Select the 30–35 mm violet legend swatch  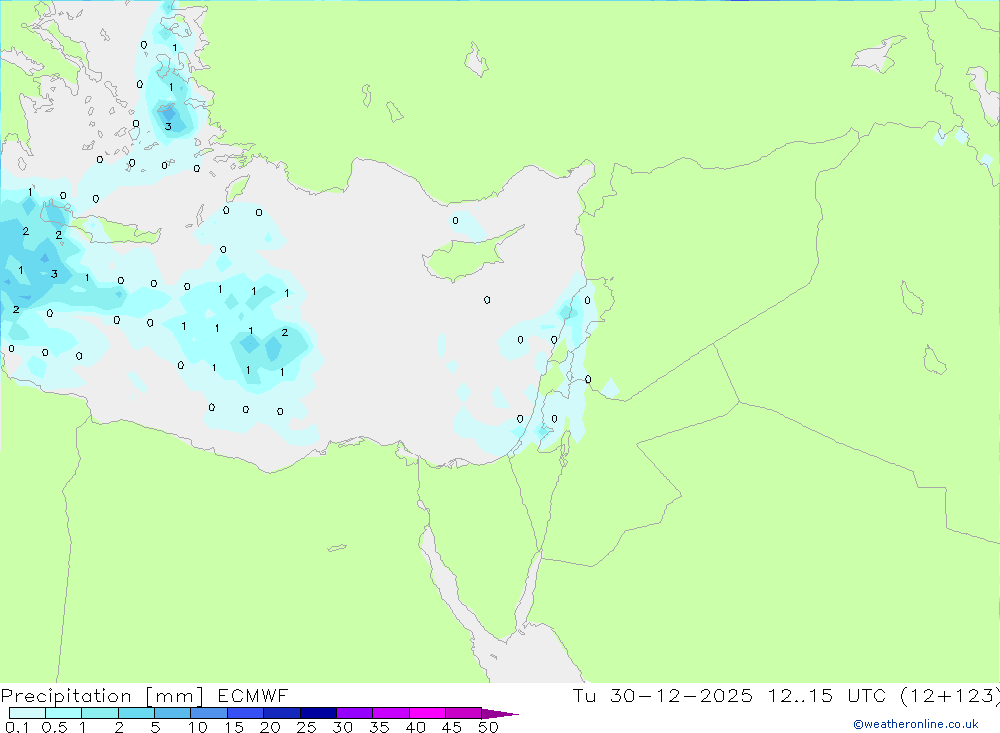pyautogui.click(x=355, y=713)
